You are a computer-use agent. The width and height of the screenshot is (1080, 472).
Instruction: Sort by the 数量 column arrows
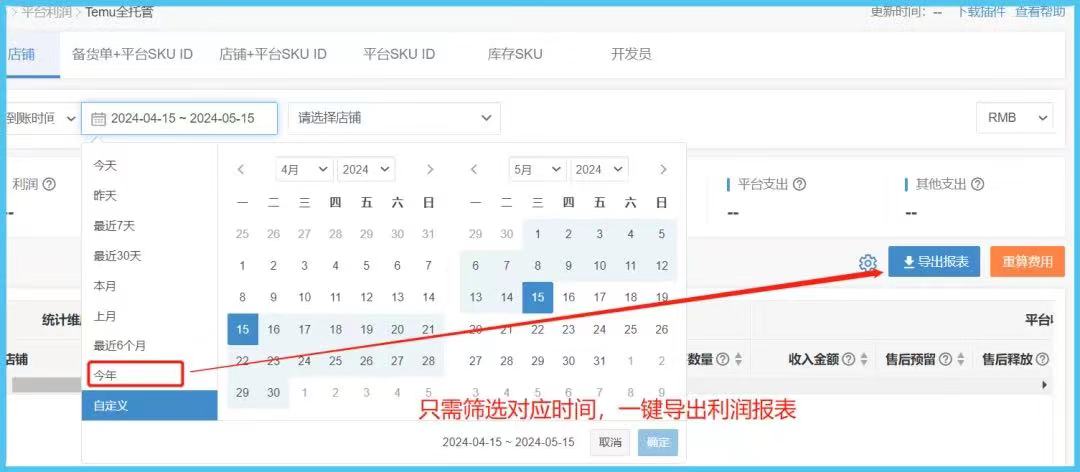[x=738, y=359]
